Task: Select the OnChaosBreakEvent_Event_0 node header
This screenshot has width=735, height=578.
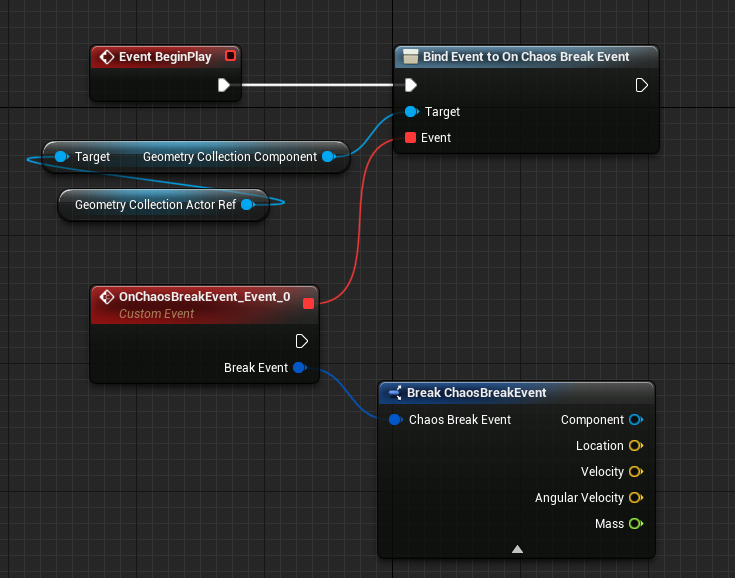Action: point(204,297)
